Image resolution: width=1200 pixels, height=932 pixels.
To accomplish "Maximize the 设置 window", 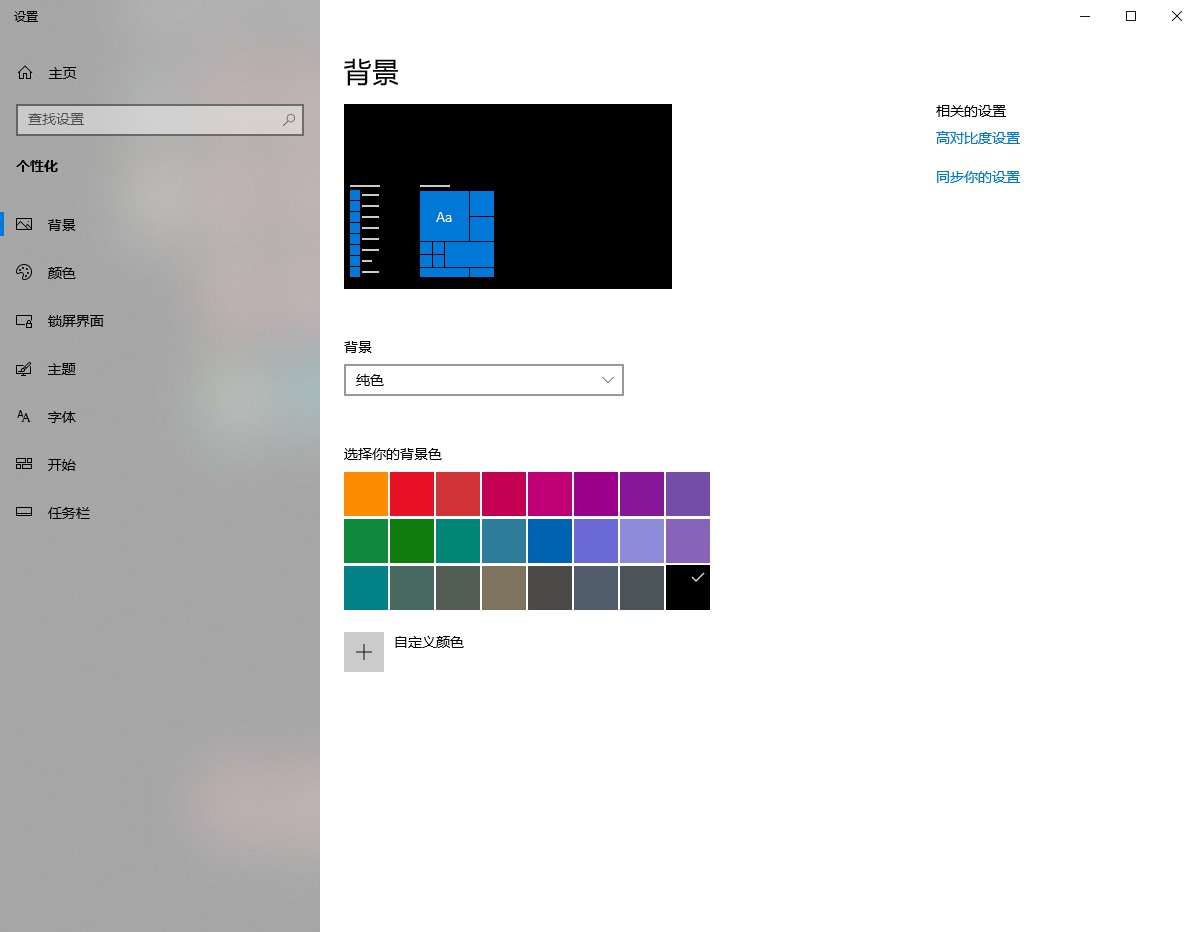I will click(1131, 16).
